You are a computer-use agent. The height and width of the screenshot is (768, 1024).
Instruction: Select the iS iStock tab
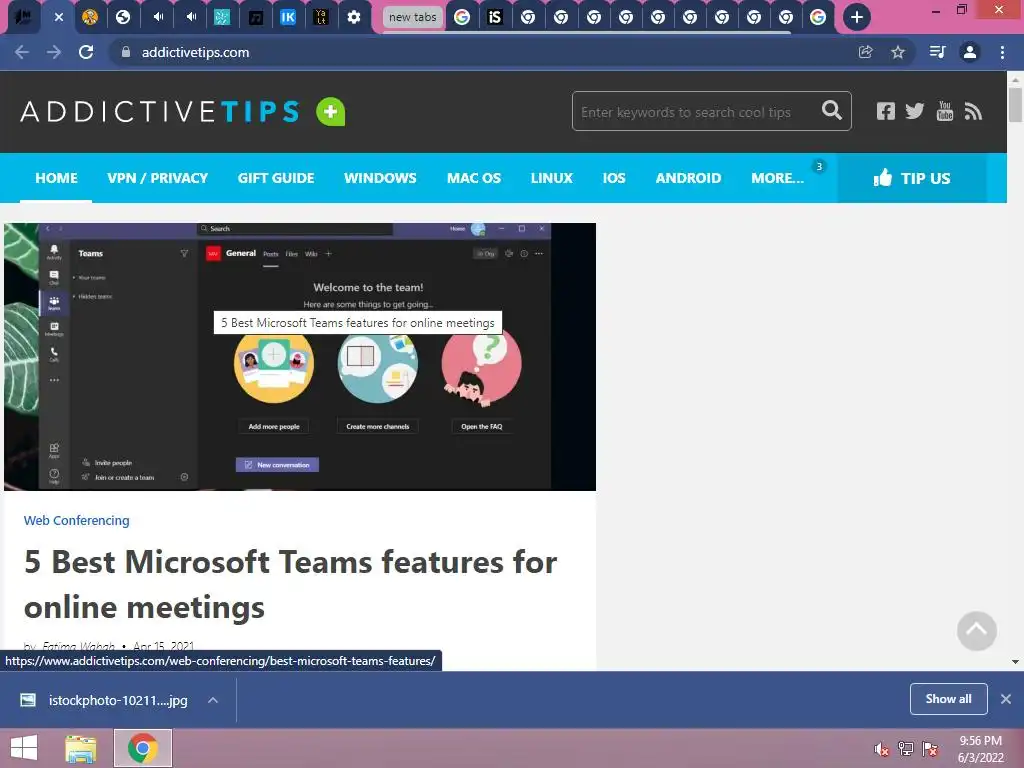[x=494, y=17]
